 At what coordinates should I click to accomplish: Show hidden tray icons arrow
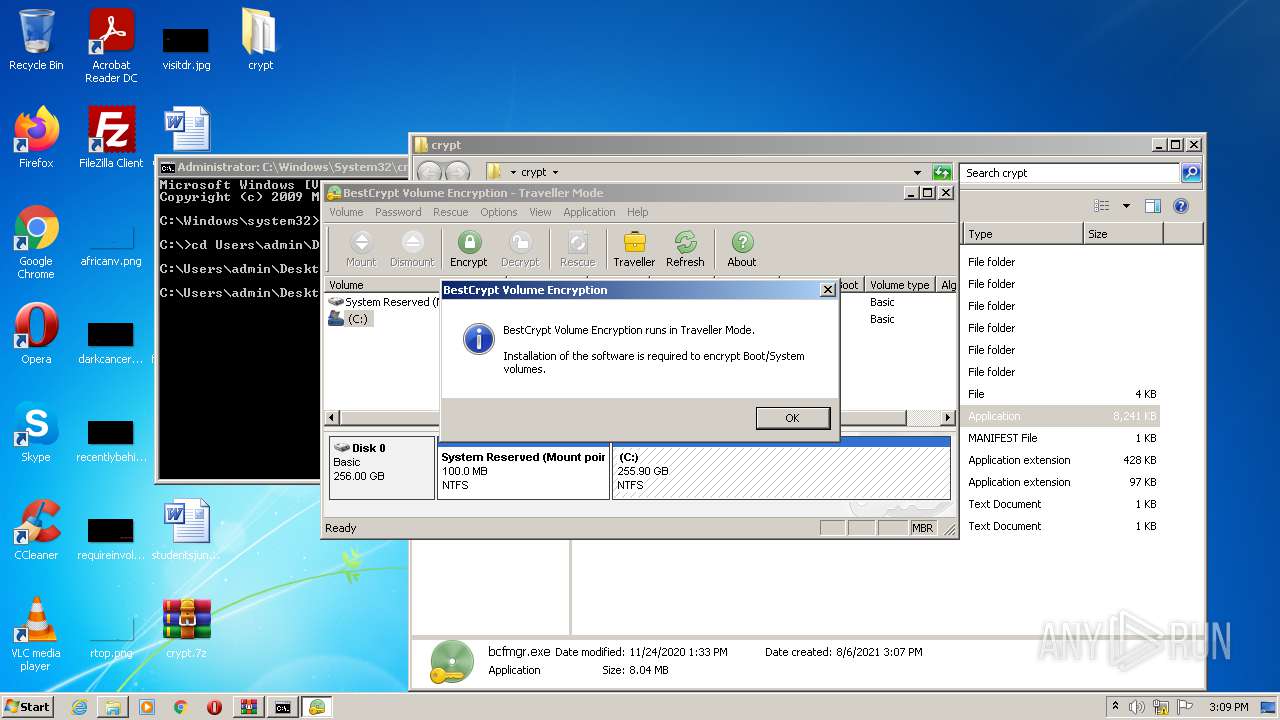click(x=1115, y=707)
